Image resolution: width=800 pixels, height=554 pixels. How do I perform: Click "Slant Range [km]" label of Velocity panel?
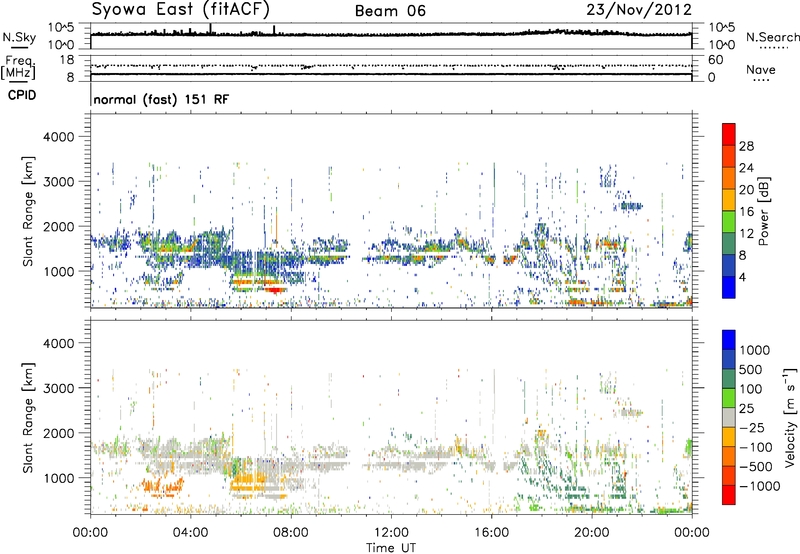click(x=28, y=417)
